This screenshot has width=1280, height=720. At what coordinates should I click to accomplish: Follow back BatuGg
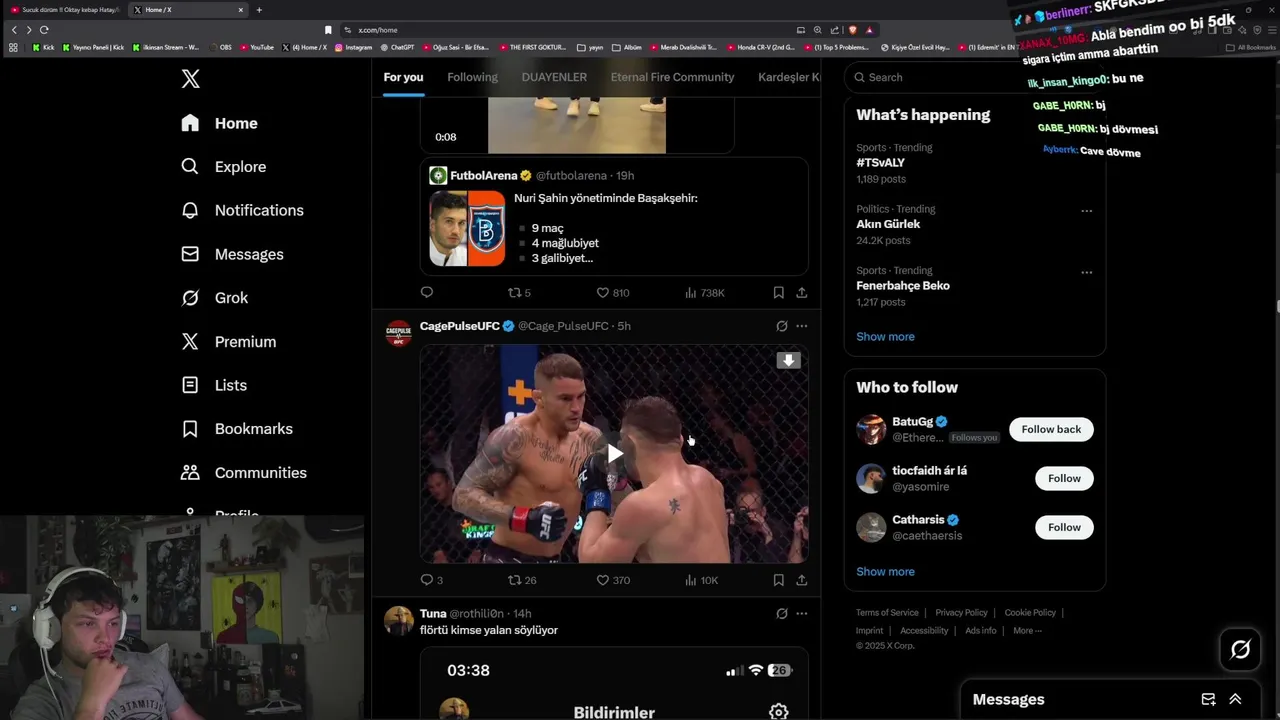(x=1051, y=429)
